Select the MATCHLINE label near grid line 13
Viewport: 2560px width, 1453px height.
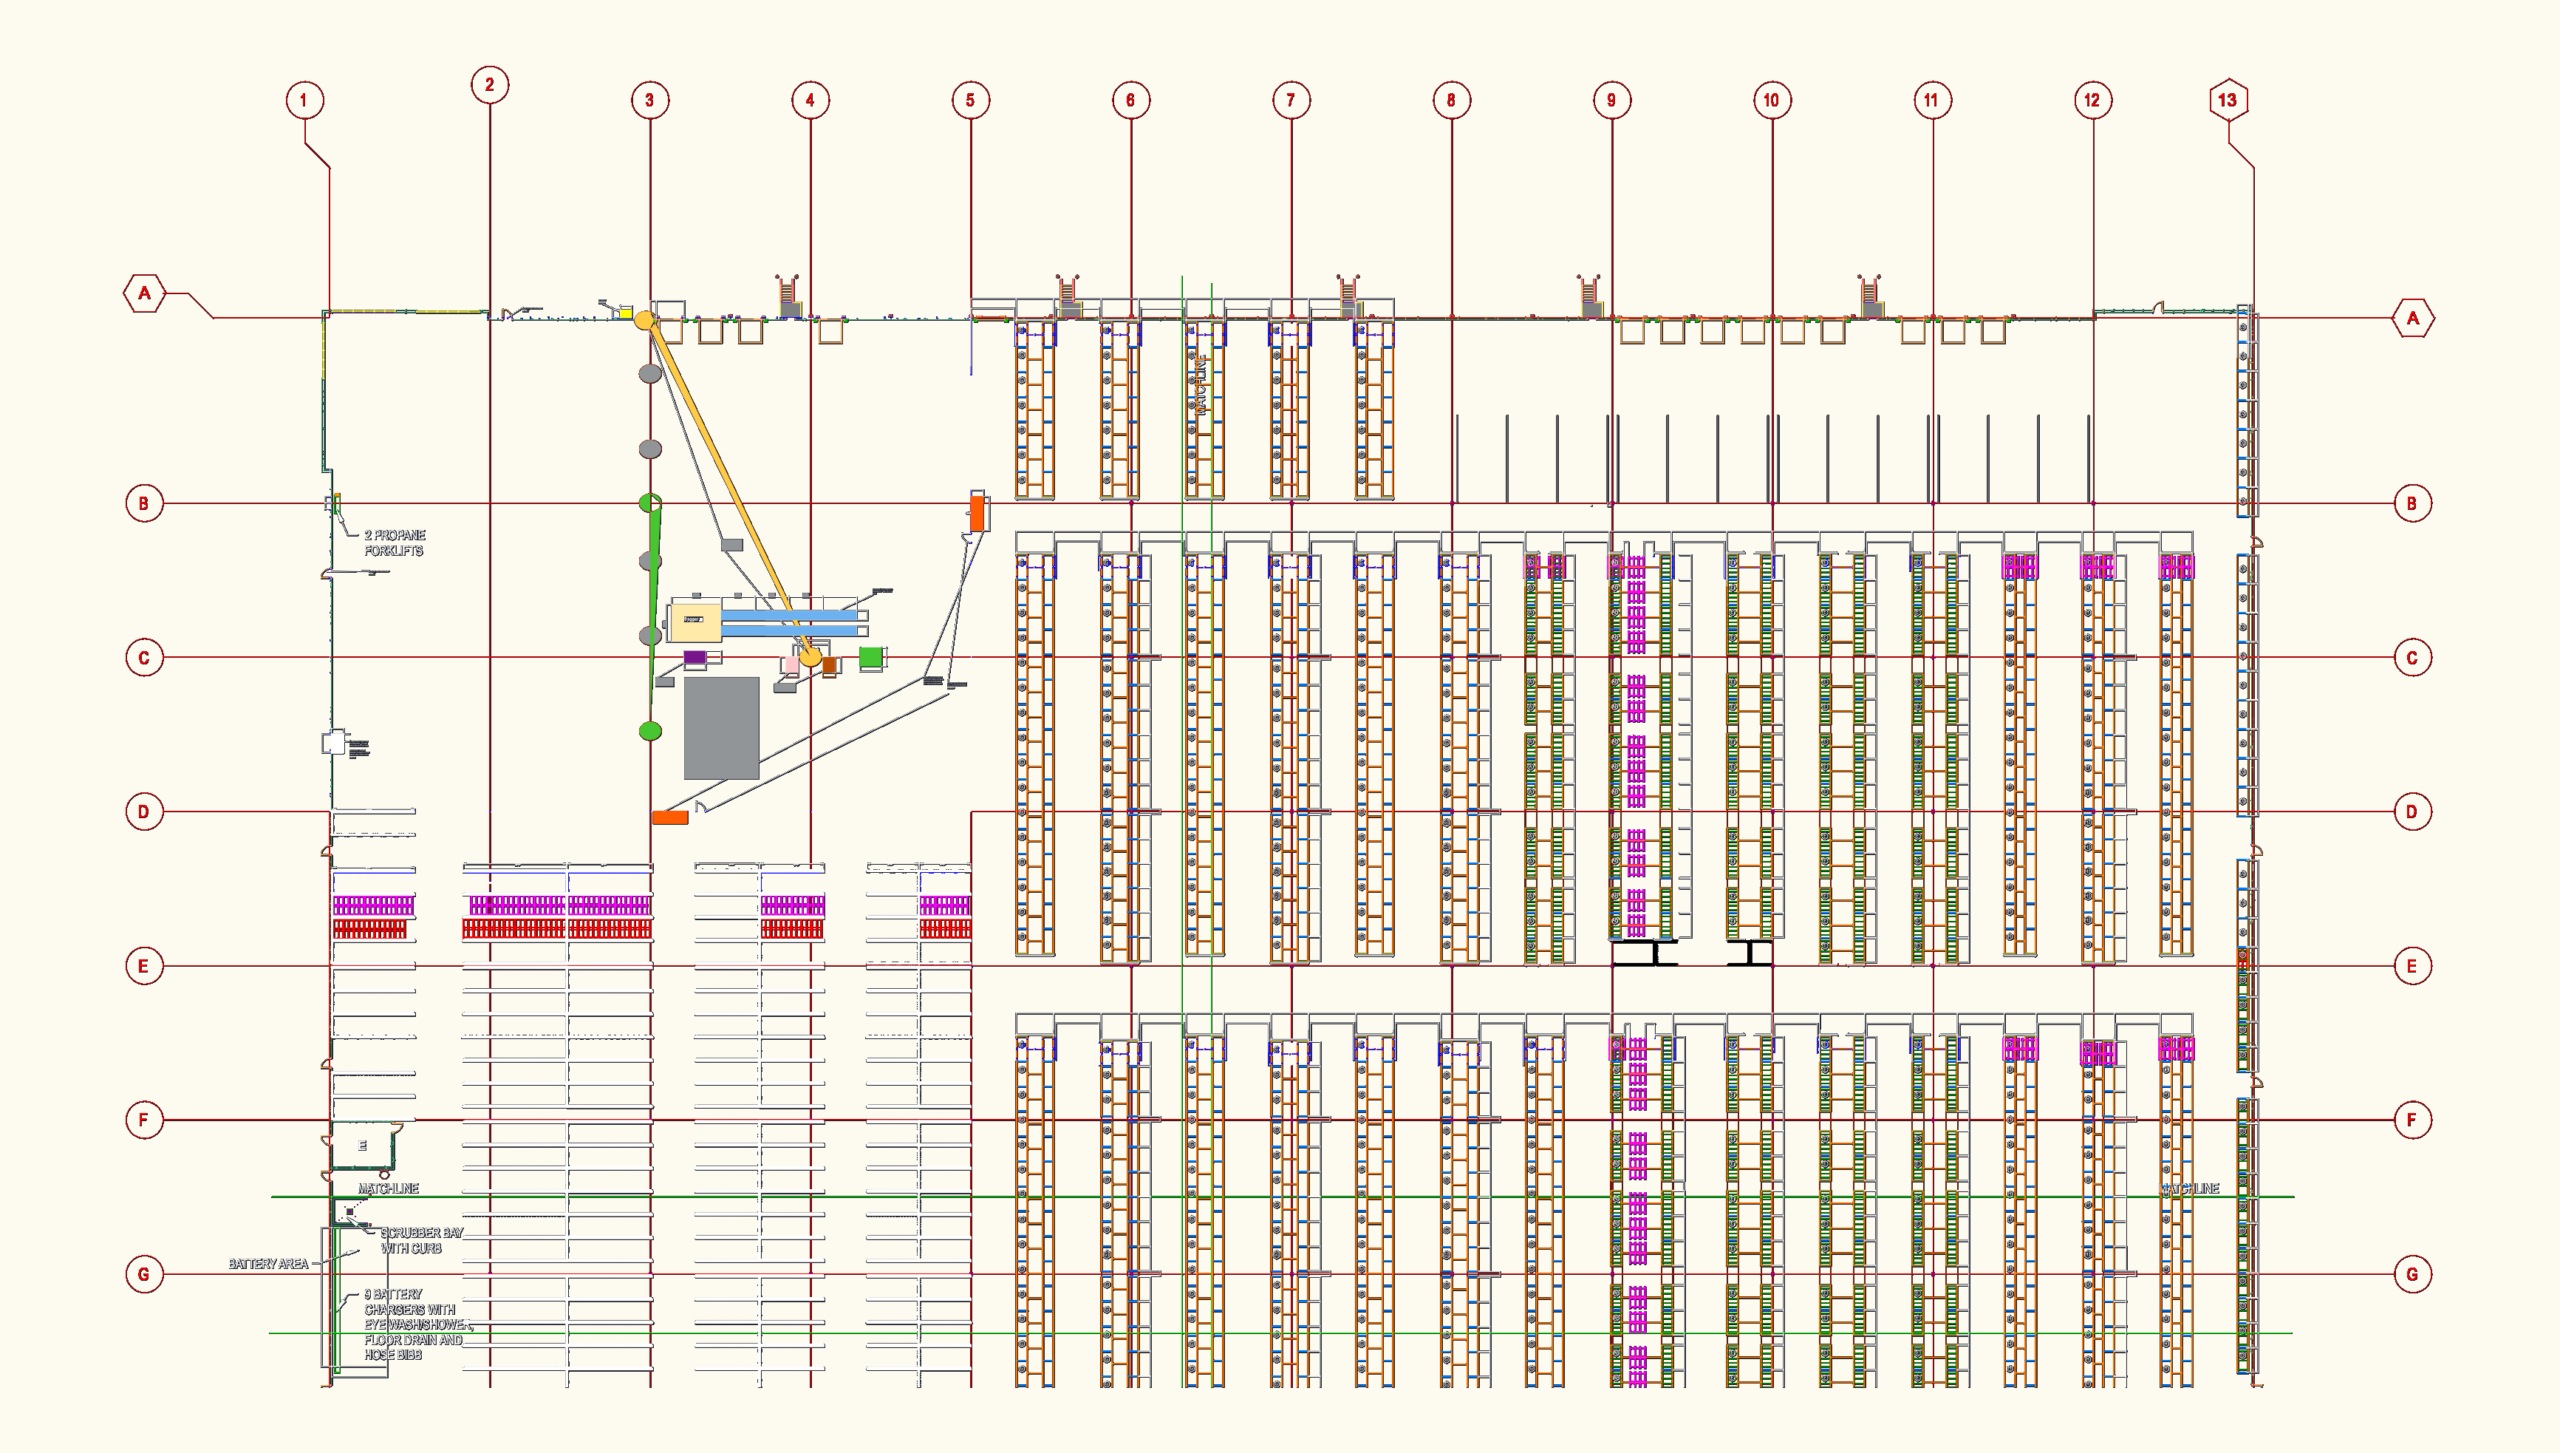point(2190,1188)
